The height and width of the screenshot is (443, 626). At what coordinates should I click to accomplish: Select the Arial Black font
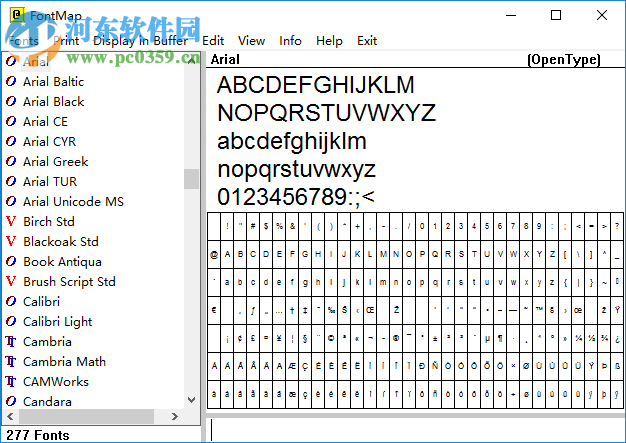[x=53, y=101]
